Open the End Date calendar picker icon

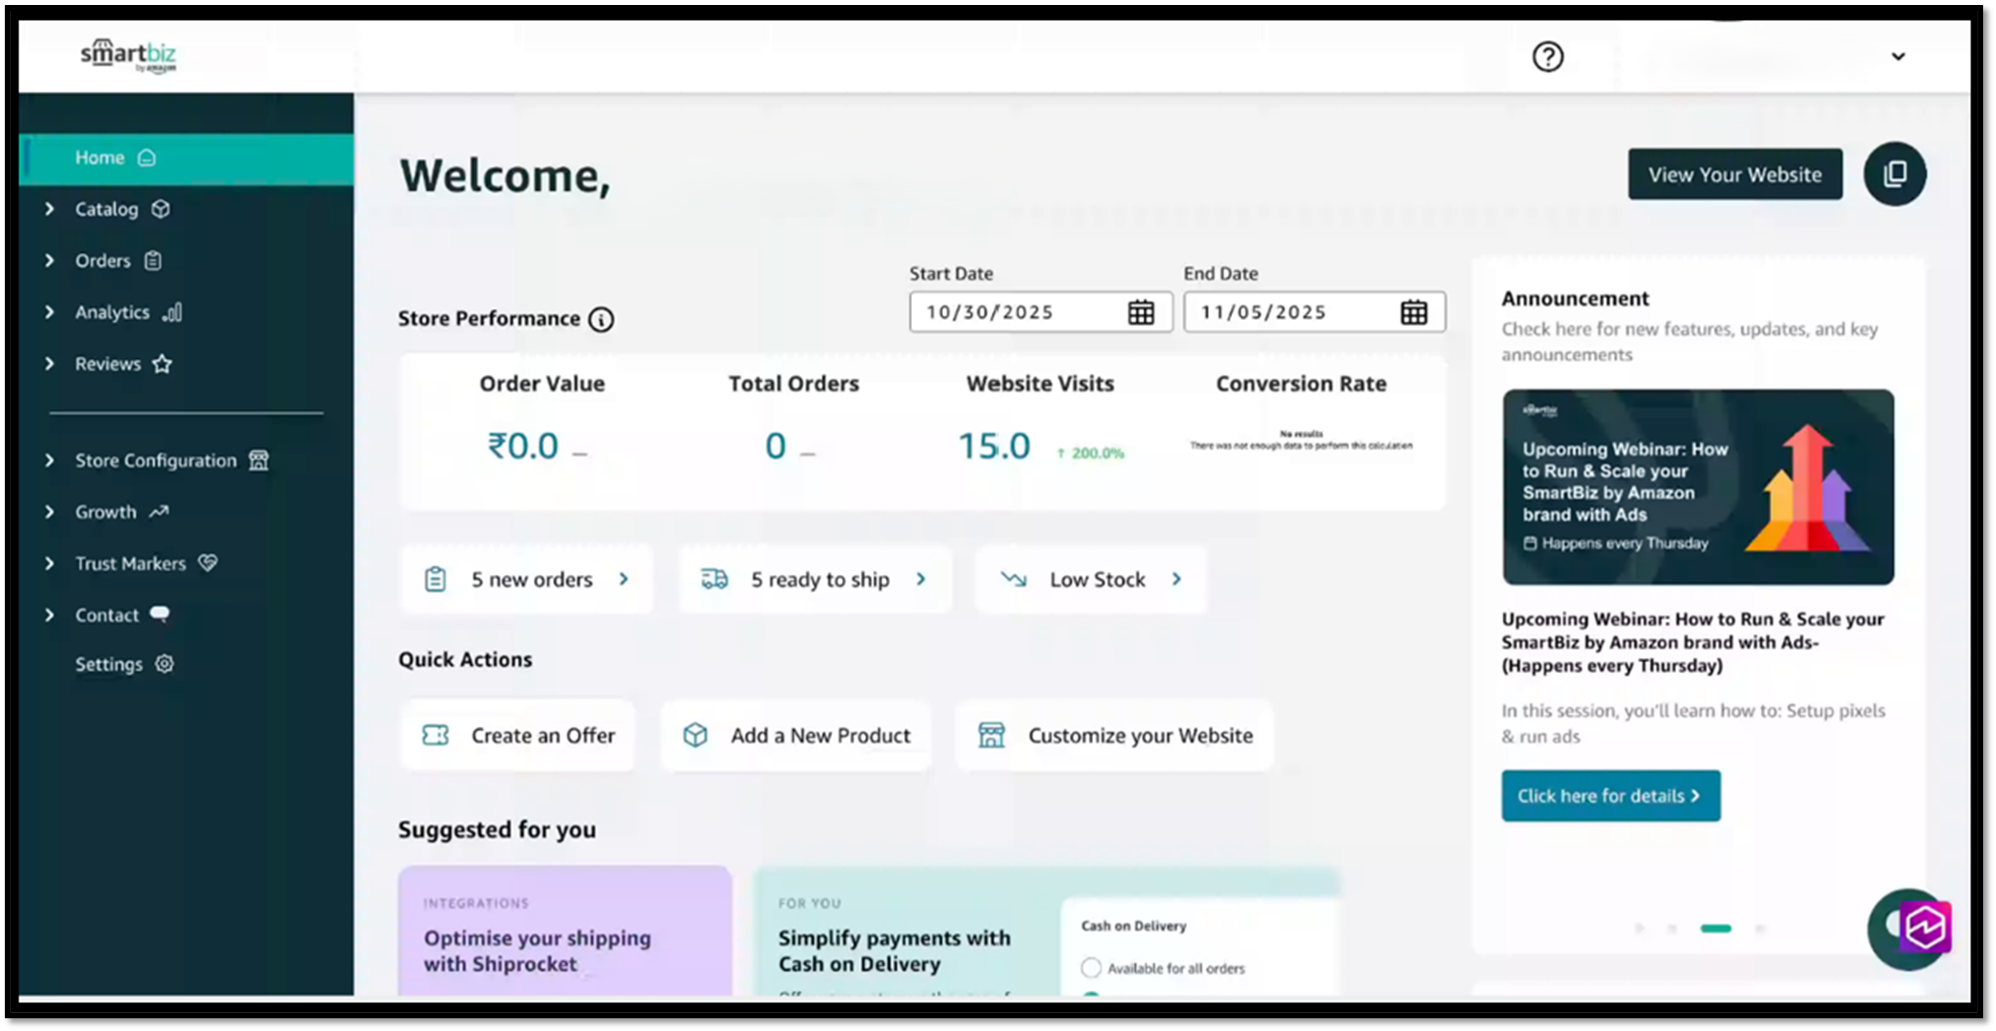pyautogui.click(x=1413, y=312)
